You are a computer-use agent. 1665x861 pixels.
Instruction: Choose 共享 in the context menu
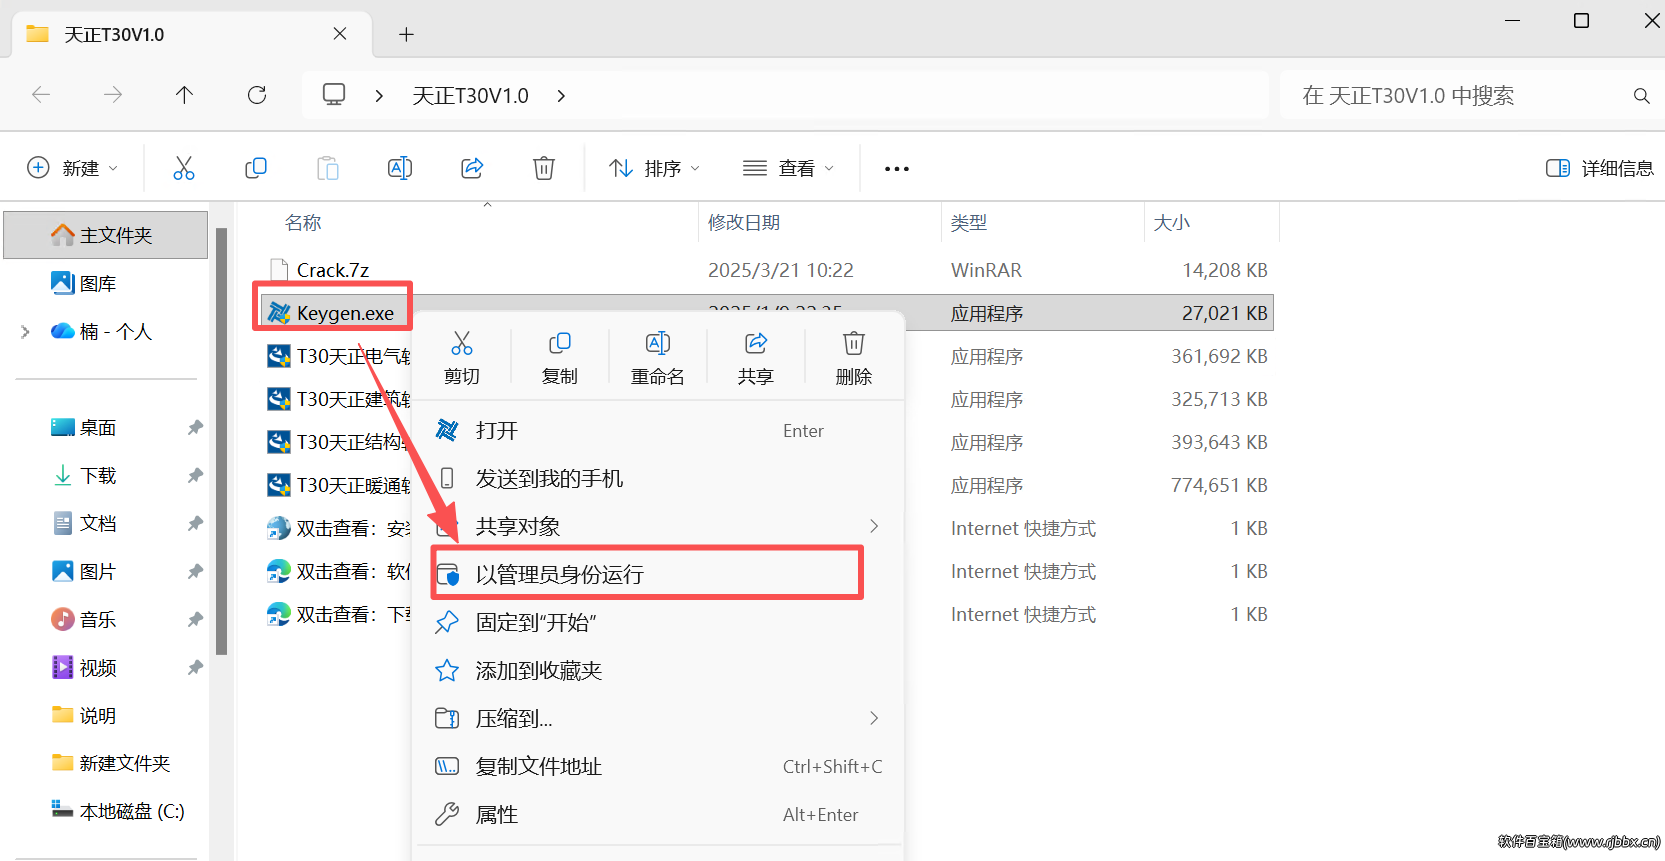(x=756, y=358)
